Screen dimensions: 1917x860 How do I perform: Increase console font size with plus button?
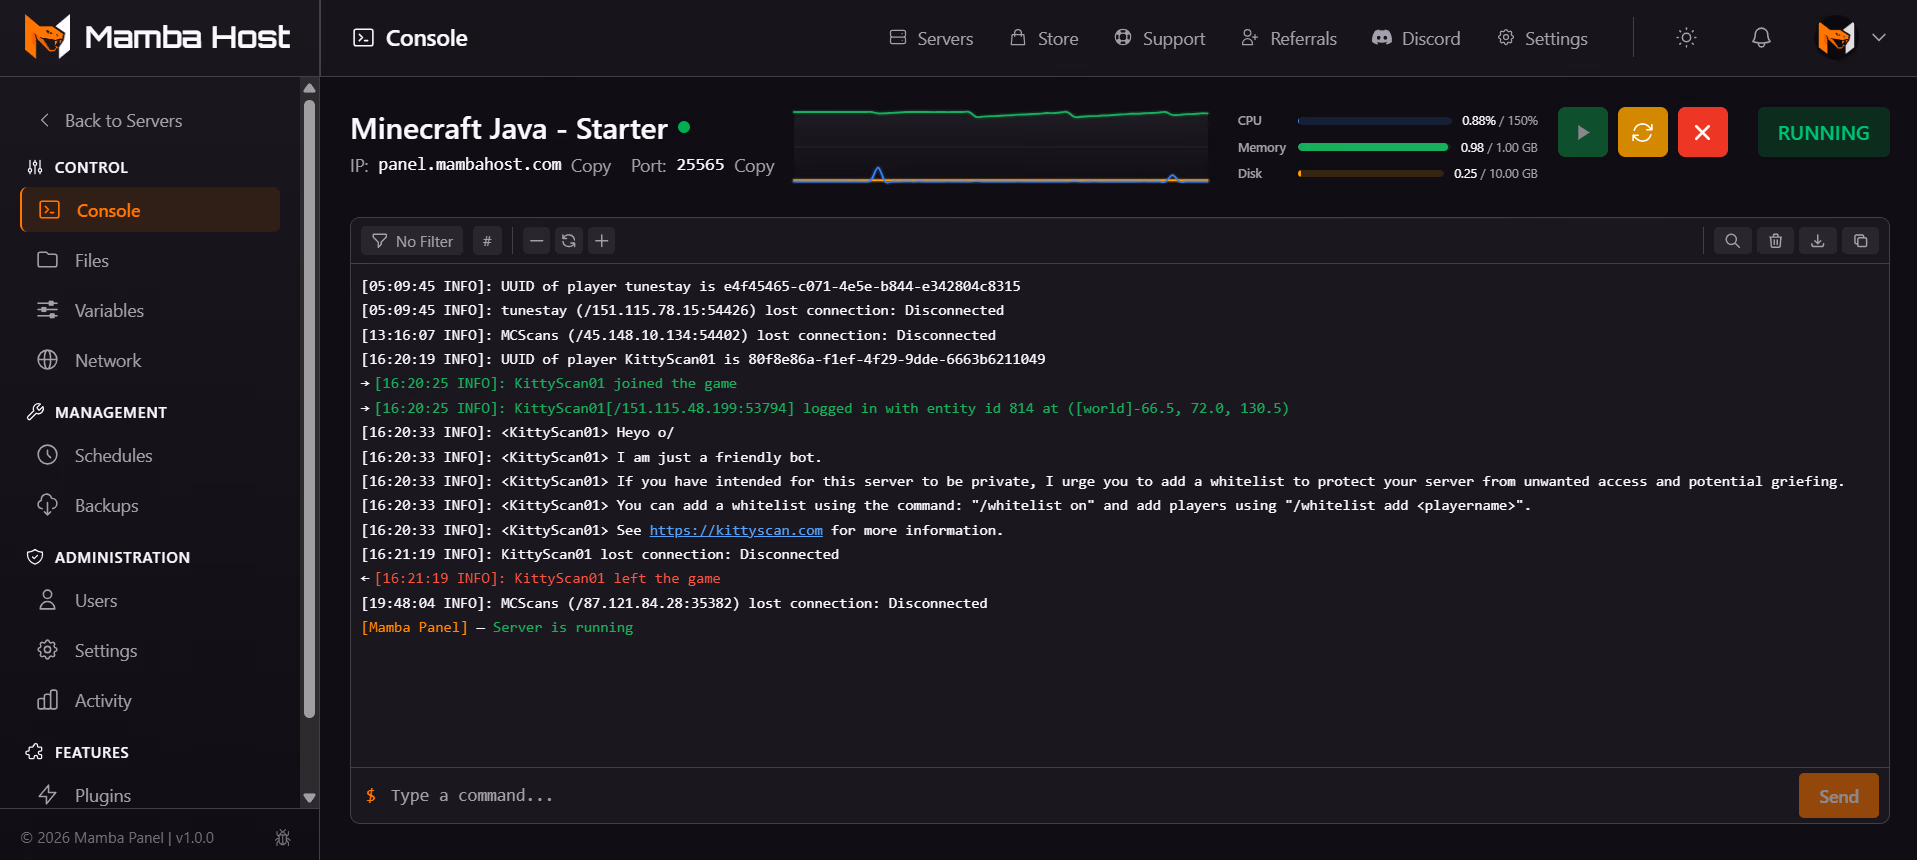pyautogui.click(x=601, y=241)
